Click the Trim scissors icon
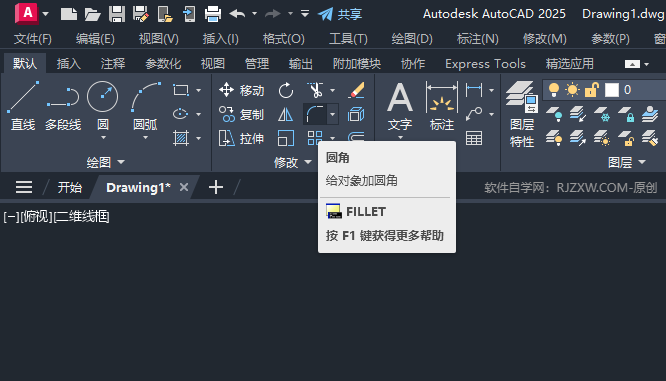 point(315,90)
